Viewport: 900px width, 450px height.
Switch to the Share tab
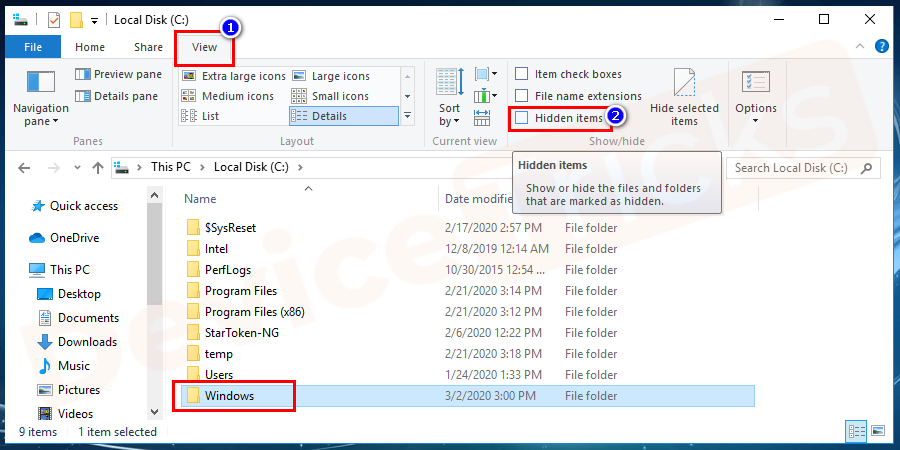(x=148, y=47)
